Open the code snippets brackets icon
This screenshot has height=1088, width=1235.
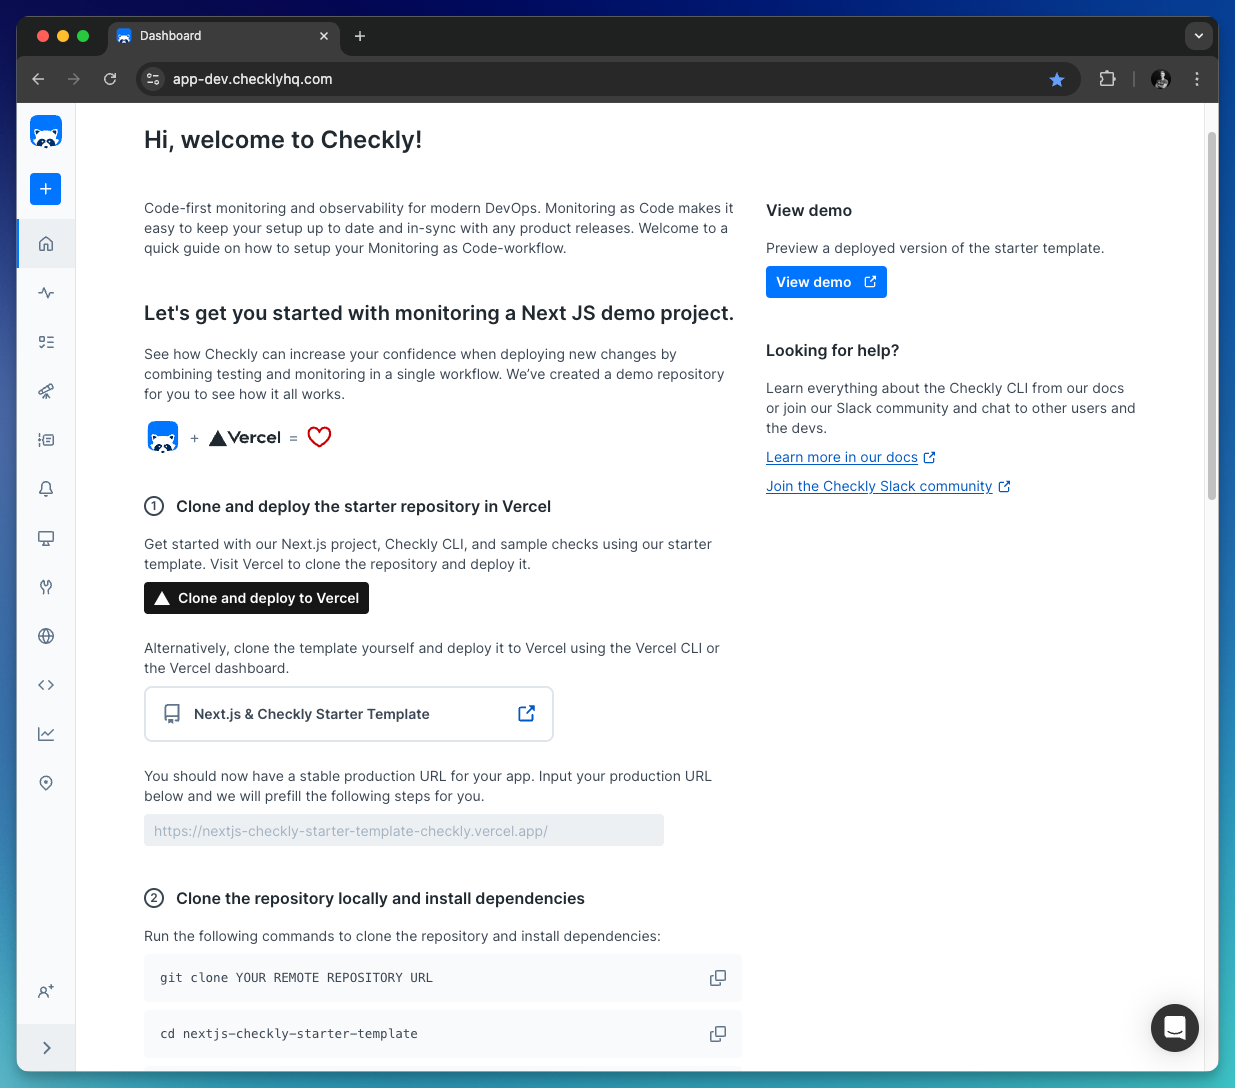click(x=46, y=685)
